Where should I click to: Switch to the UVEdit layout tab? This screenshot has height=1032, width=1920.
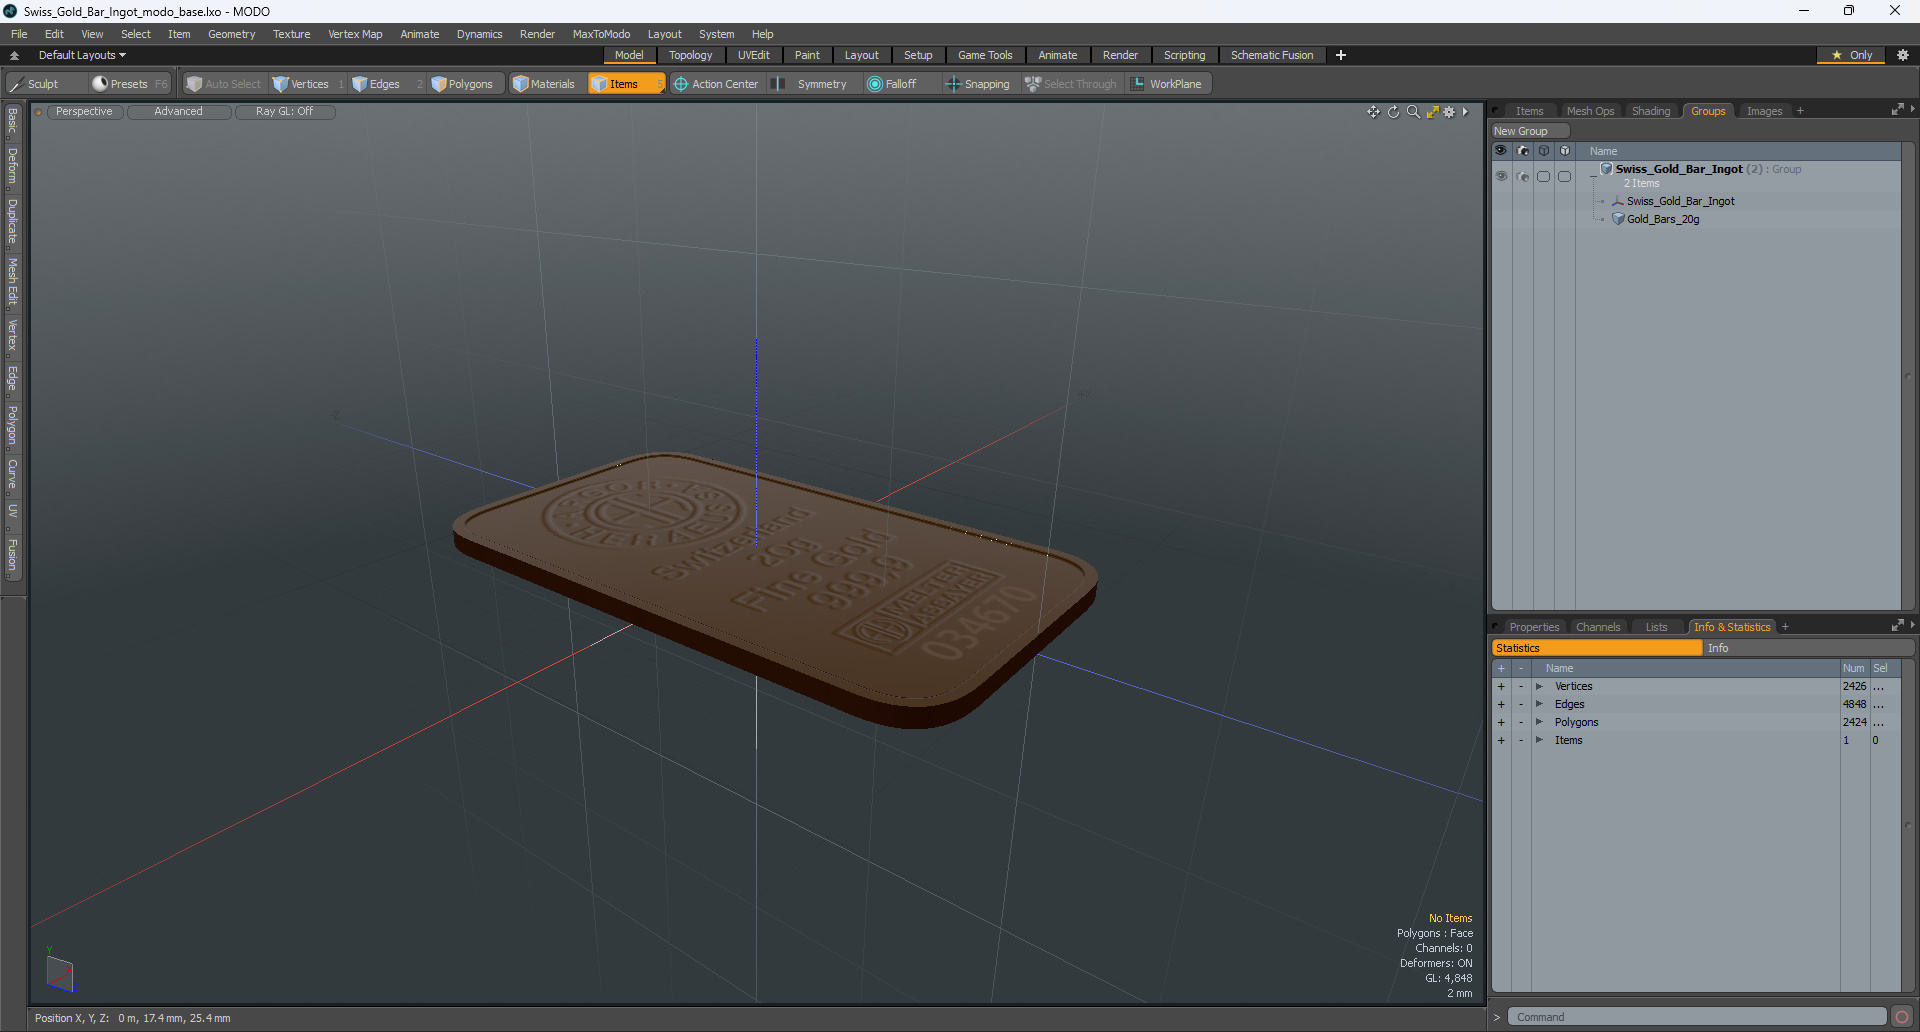click(753, 55)
